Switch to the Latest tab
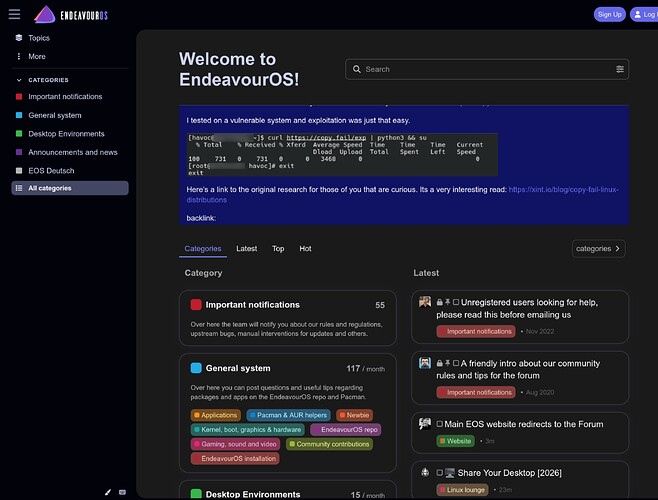This screenshot has width=658, height=500. pyautogui.click(x=246, y=249)
